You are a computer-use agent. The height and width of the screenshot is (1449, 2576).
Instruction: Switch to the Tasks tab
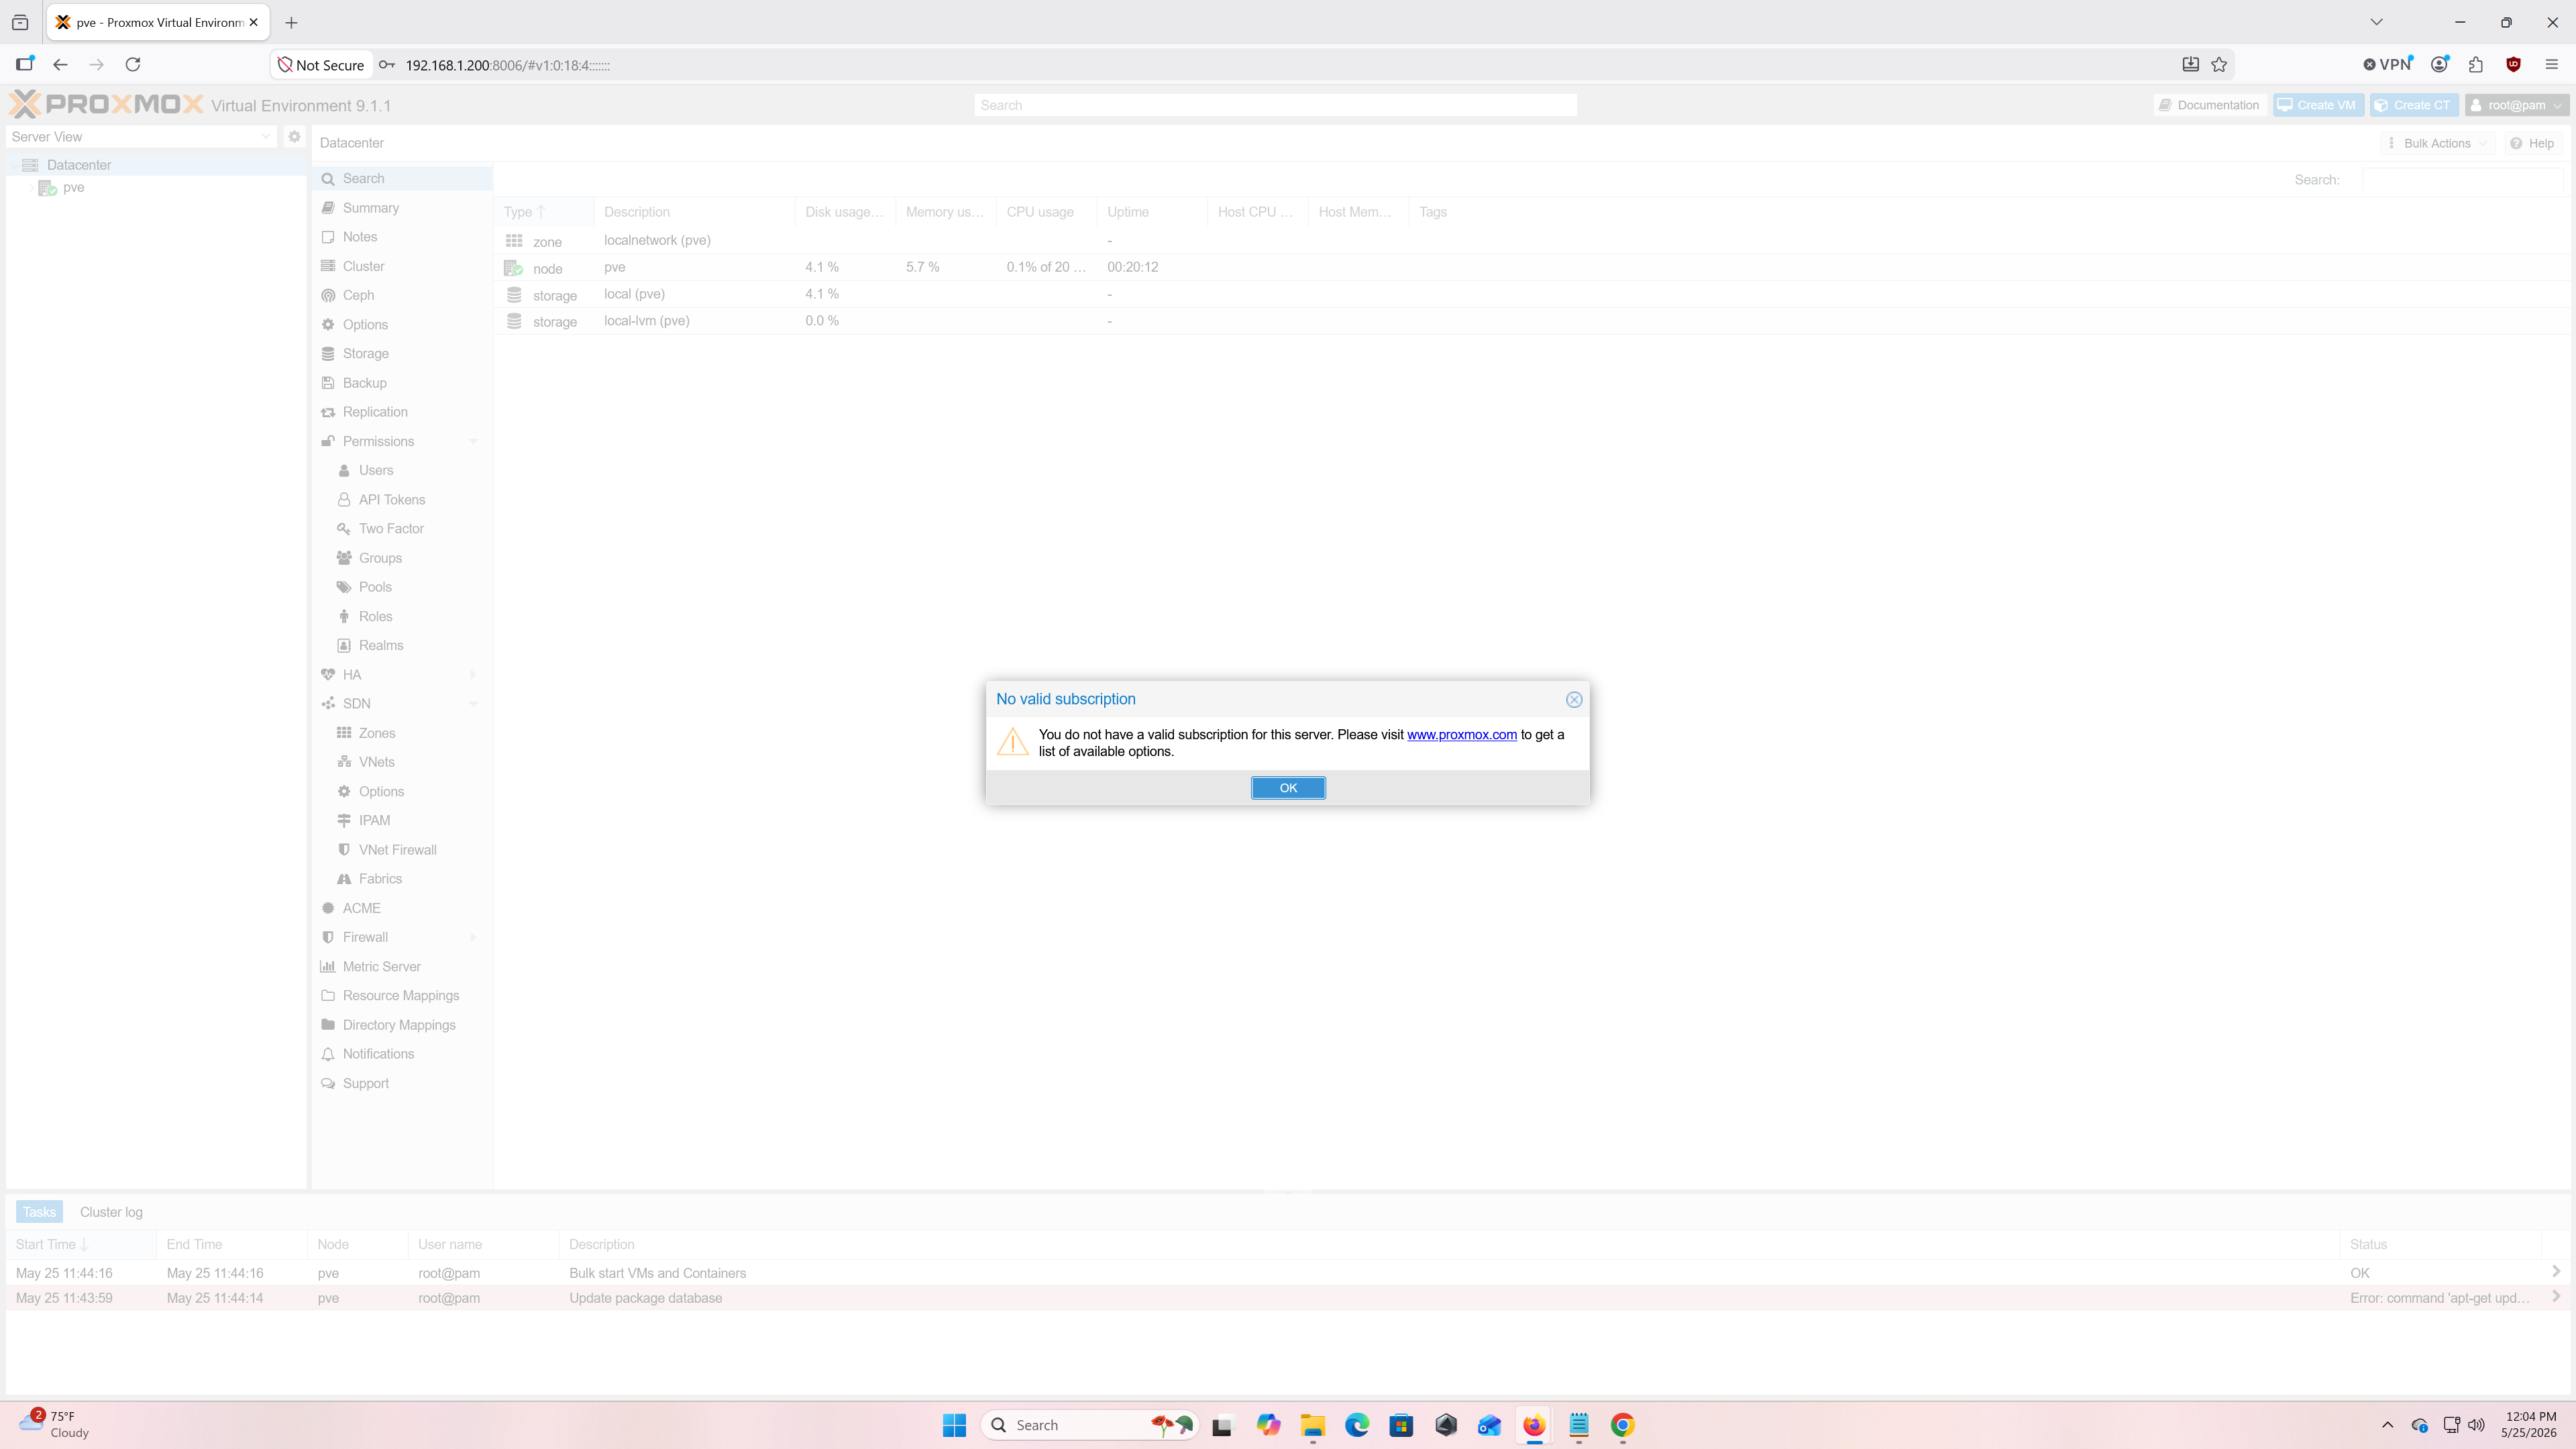[x=40, y=1212]
